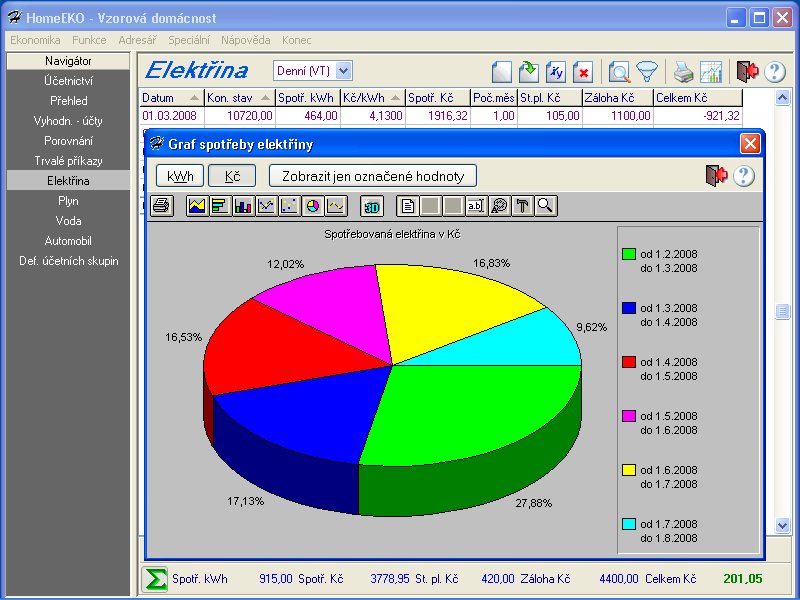Select the pie chart type

pyautogui.click(x=313, y=206)
